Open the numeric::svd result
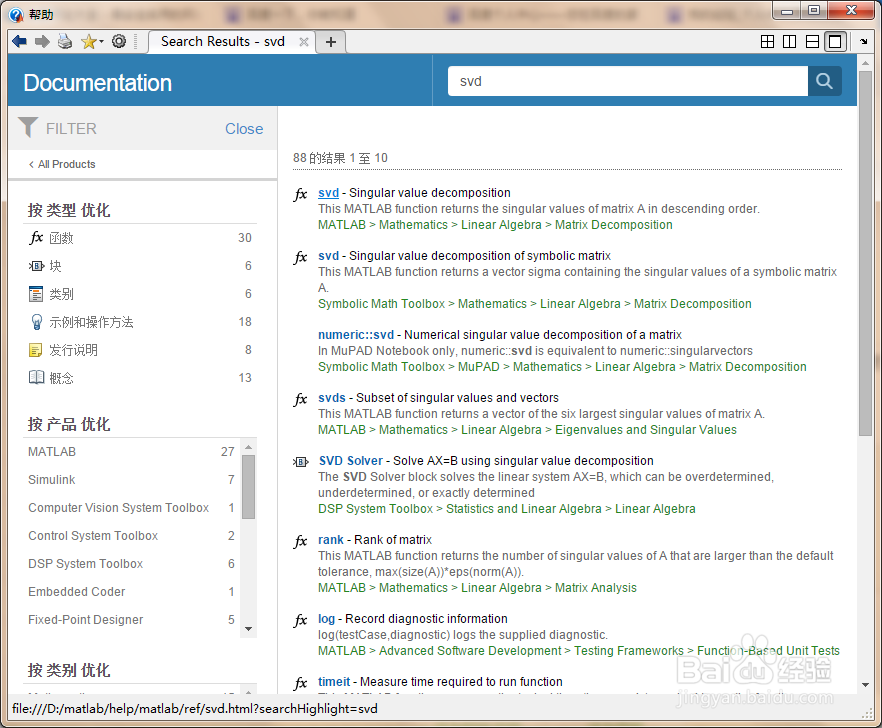This screenshot has height=728, width=882. 356,335
